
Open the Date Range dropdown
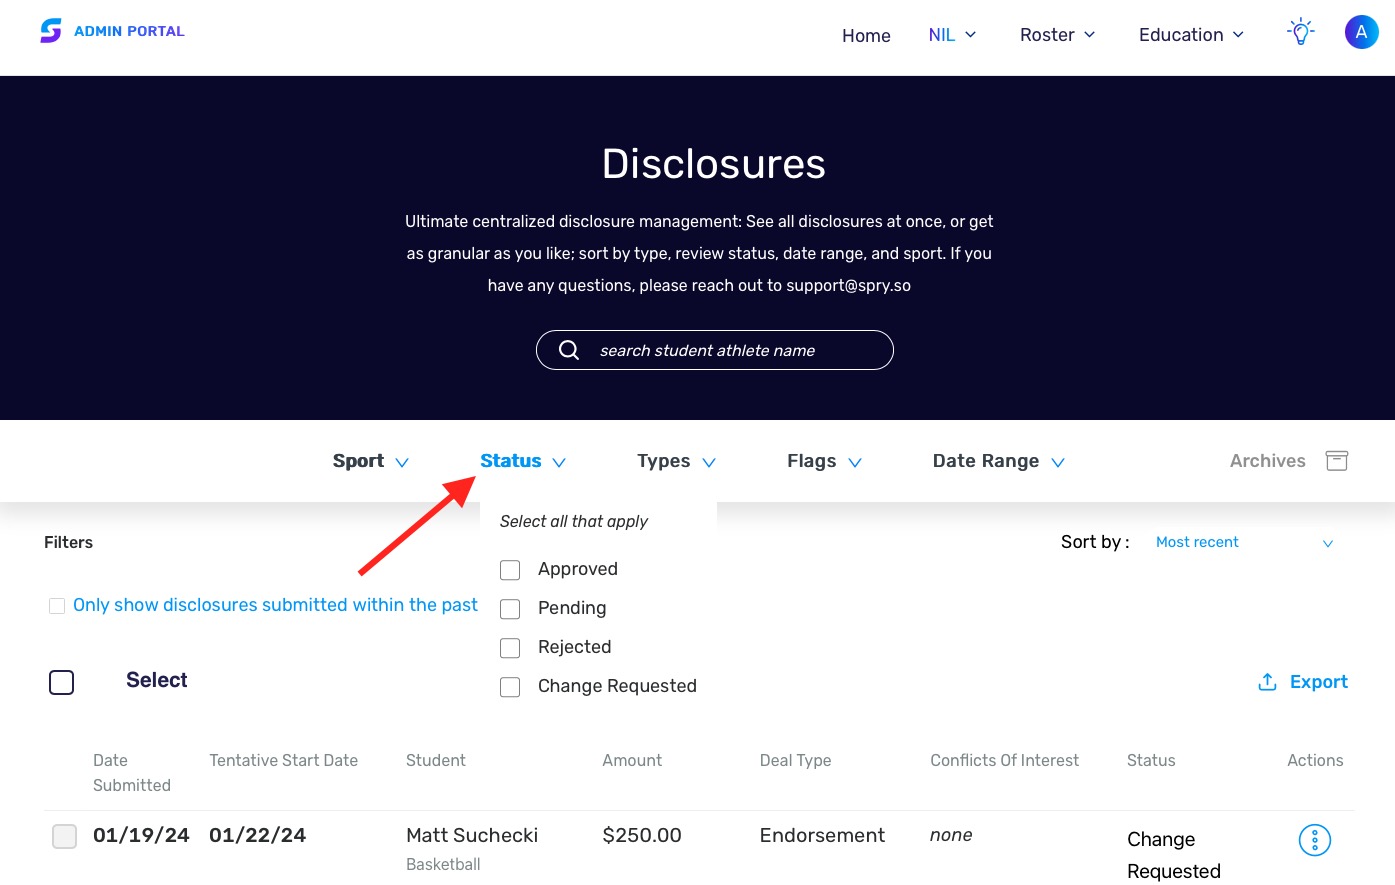pos(997,461)
